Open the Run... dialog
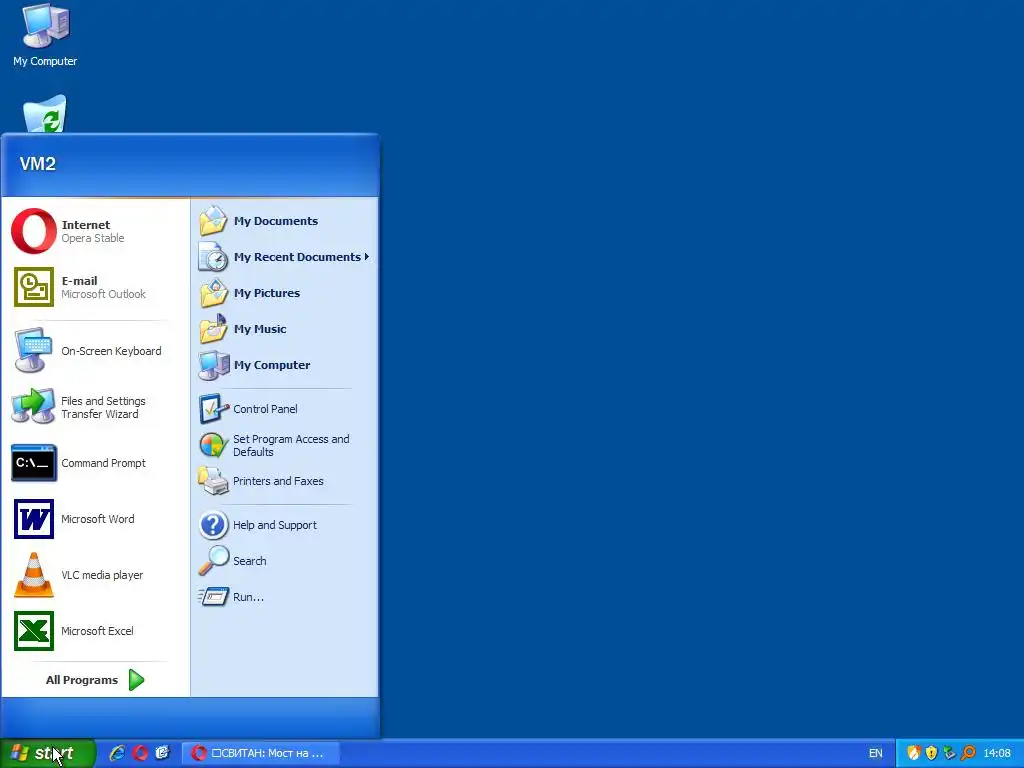This screenshot has width=1024, height=768. (x=285, y=597)
